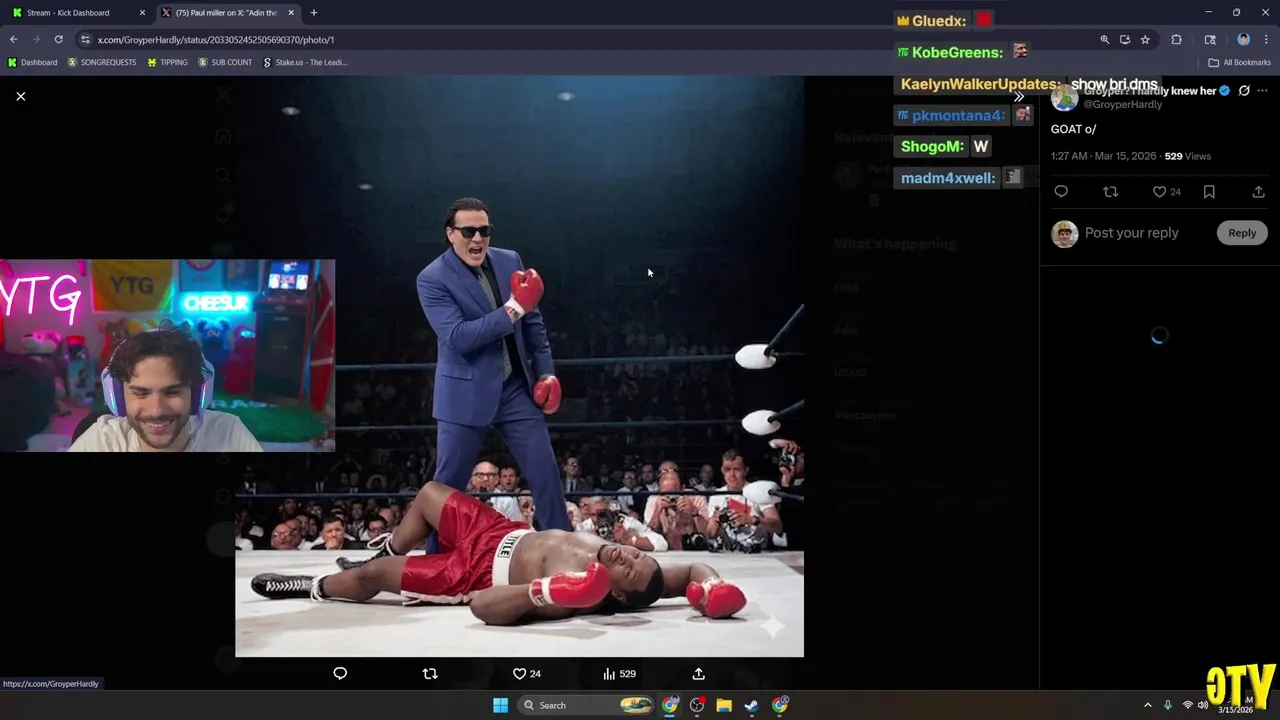Viewport: 1280px width, 720px height.
Task: Select the Paul miller on X browser tab
Action: (226, 13)
